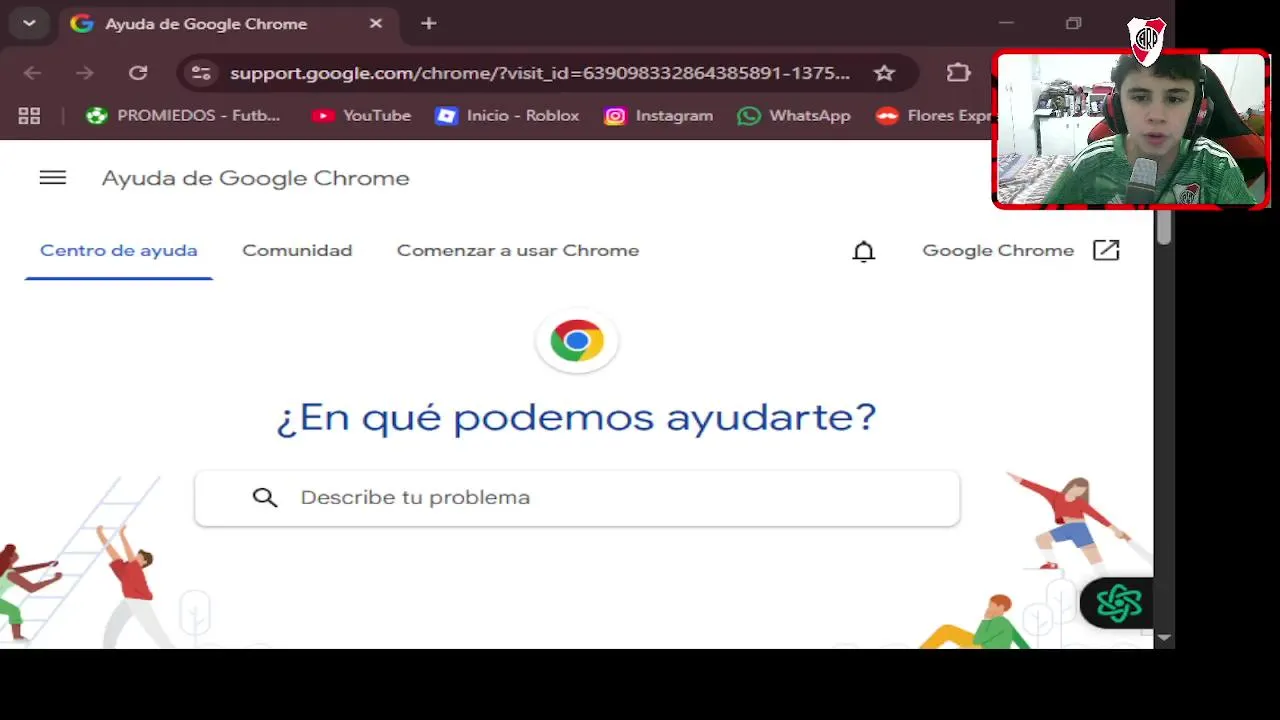
Task: Open the WhatsApp bookmark
Action: coord(794,116)
